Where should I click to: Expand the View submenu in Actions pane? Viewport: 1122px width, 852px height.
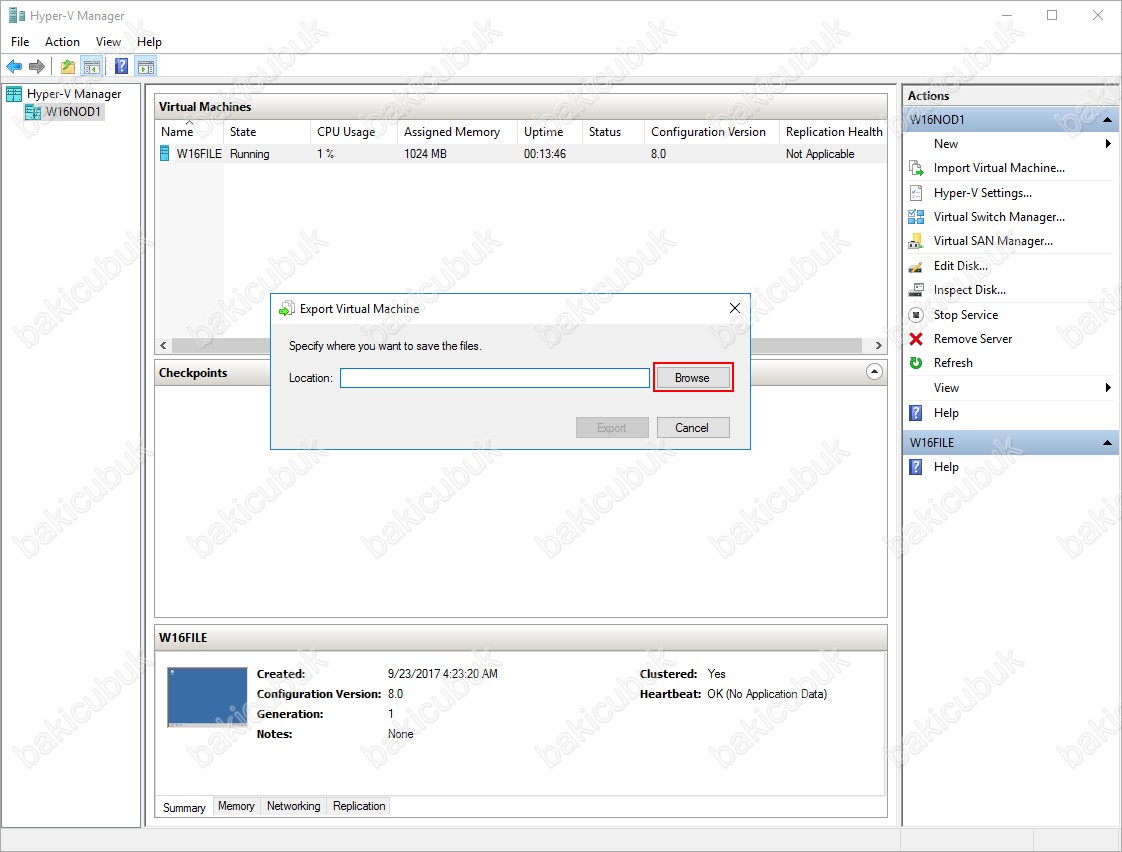point(1108,388)
